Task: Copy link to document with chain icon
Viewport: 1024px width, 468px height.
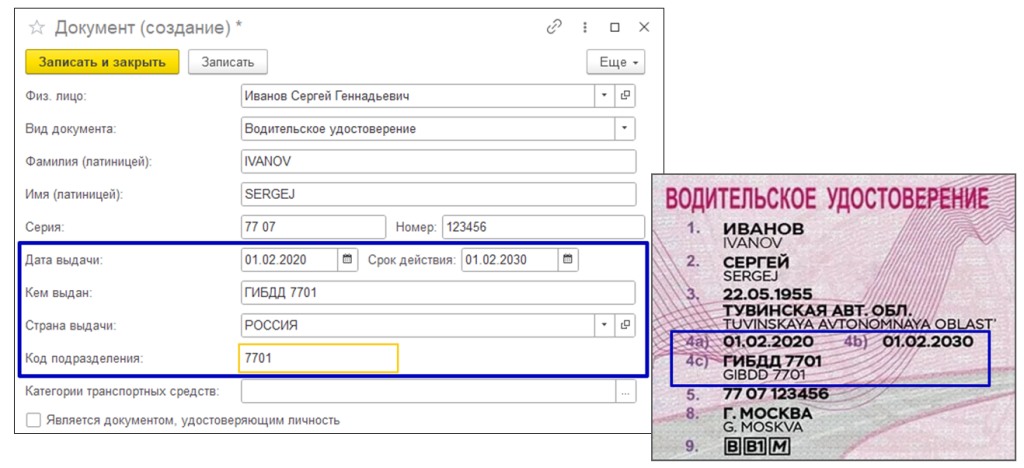Action: 554,28
